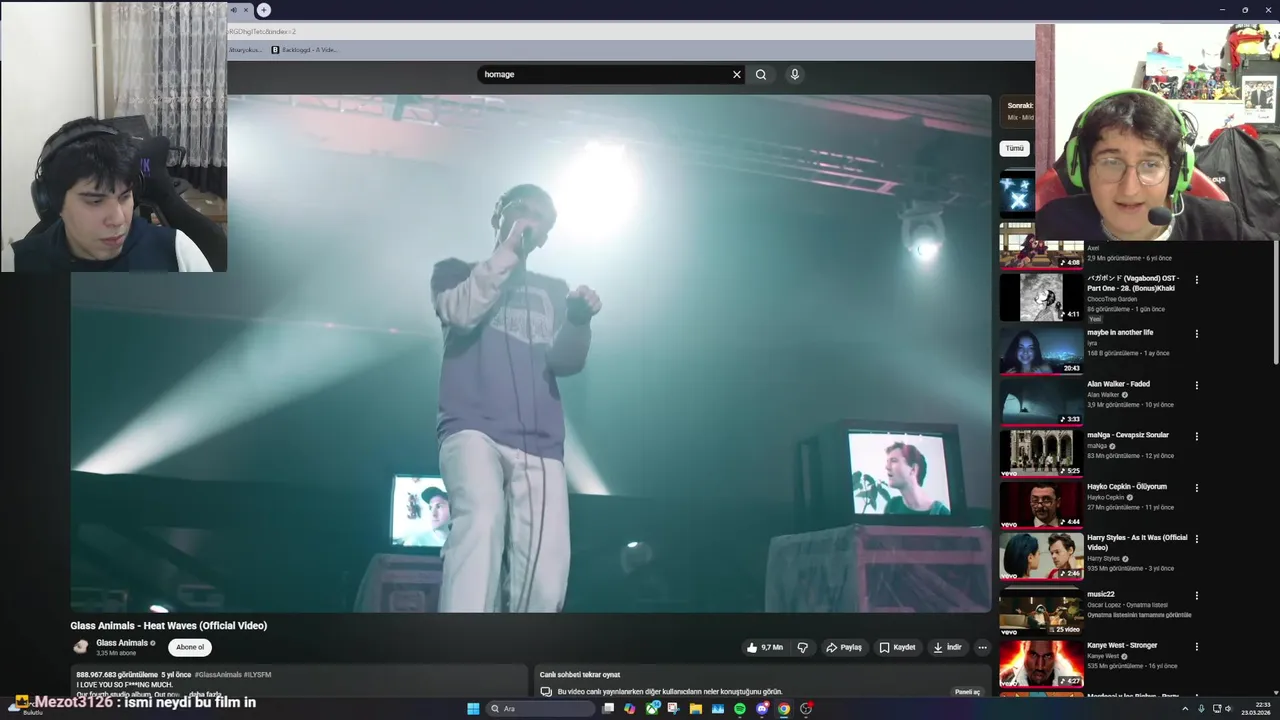Show hidden system tray icons
The image size is (1280, 720).
(1186, 709)
